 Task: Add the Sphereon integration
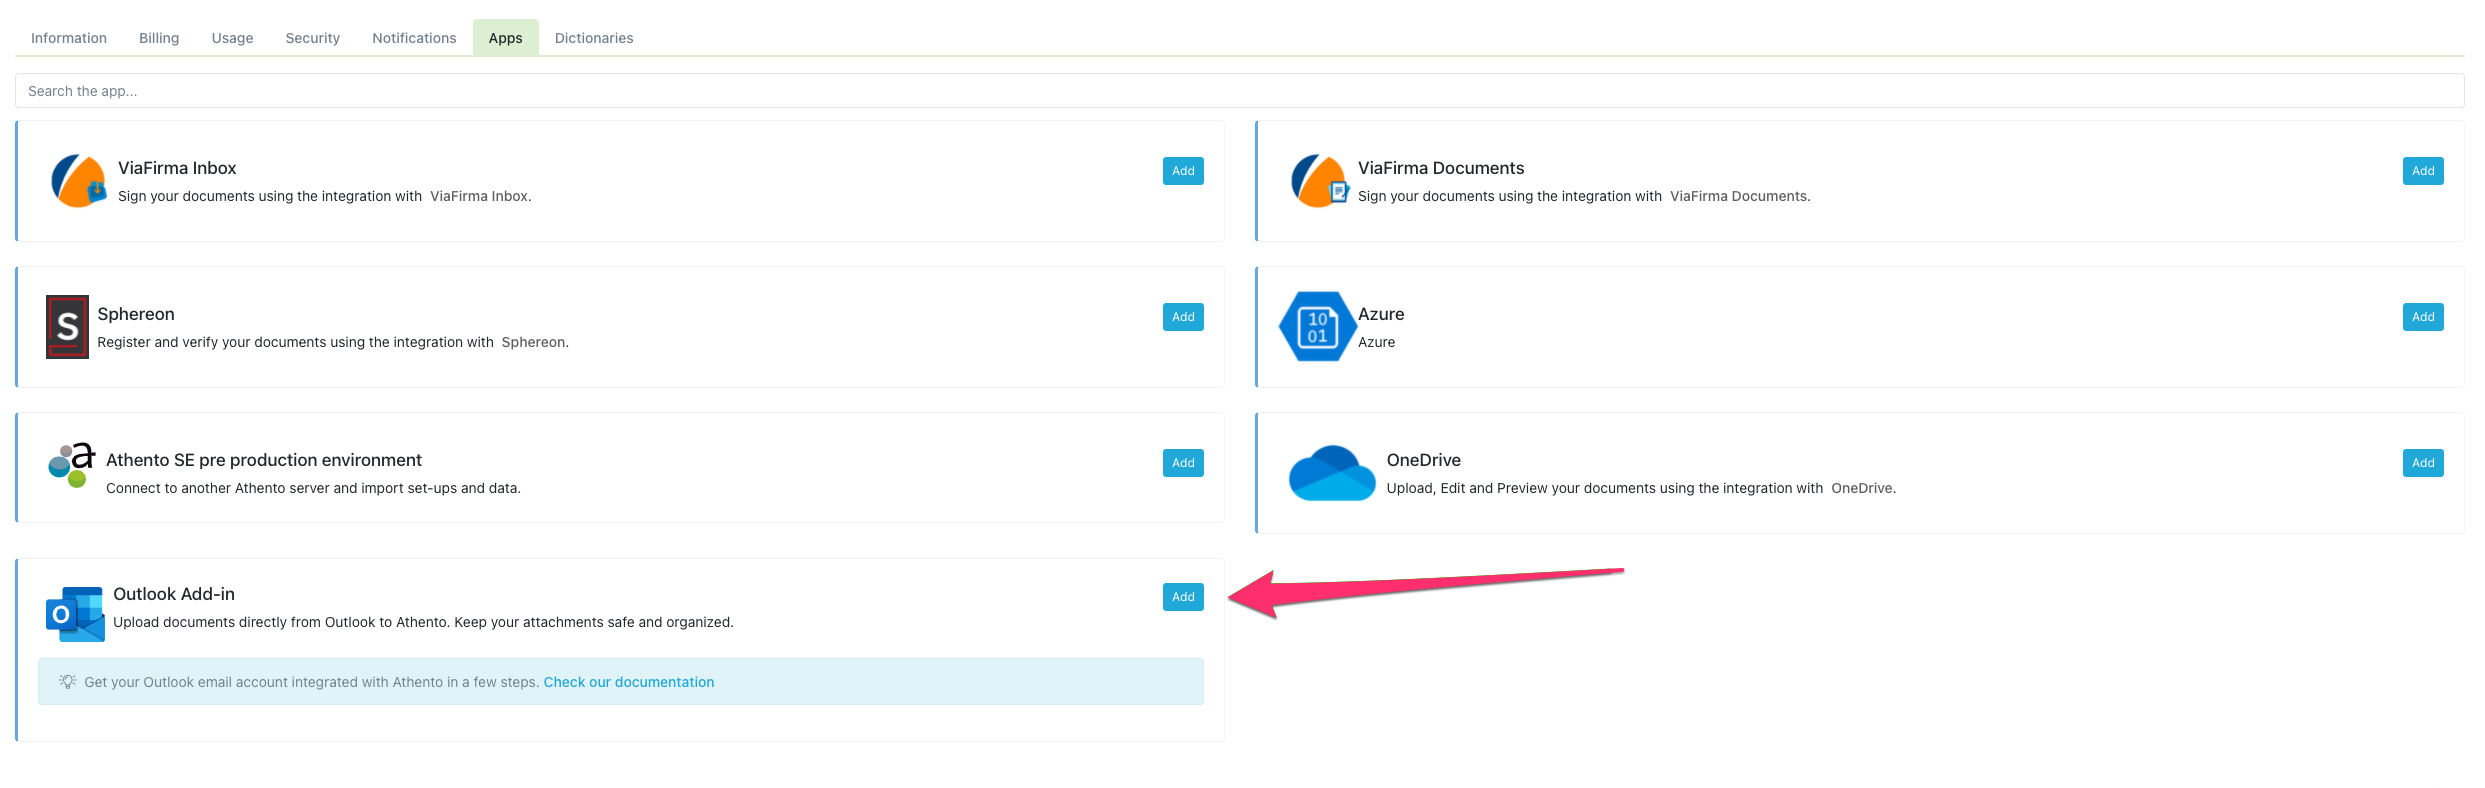point(1183,317)
